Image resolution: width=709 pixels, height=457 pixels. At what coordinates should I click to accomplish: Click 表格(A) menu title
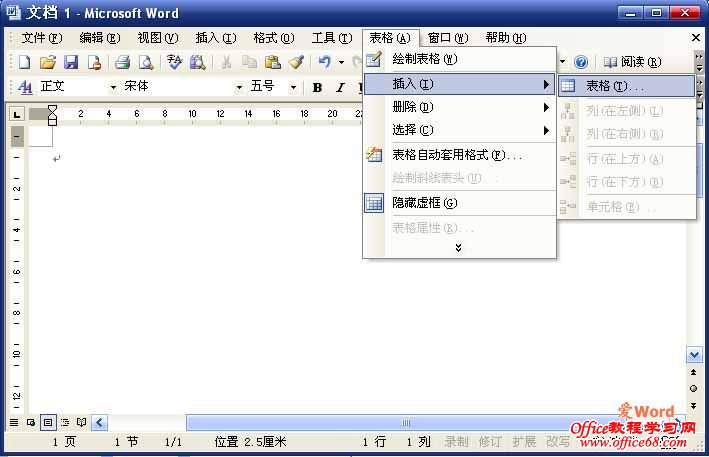(390, 38)
